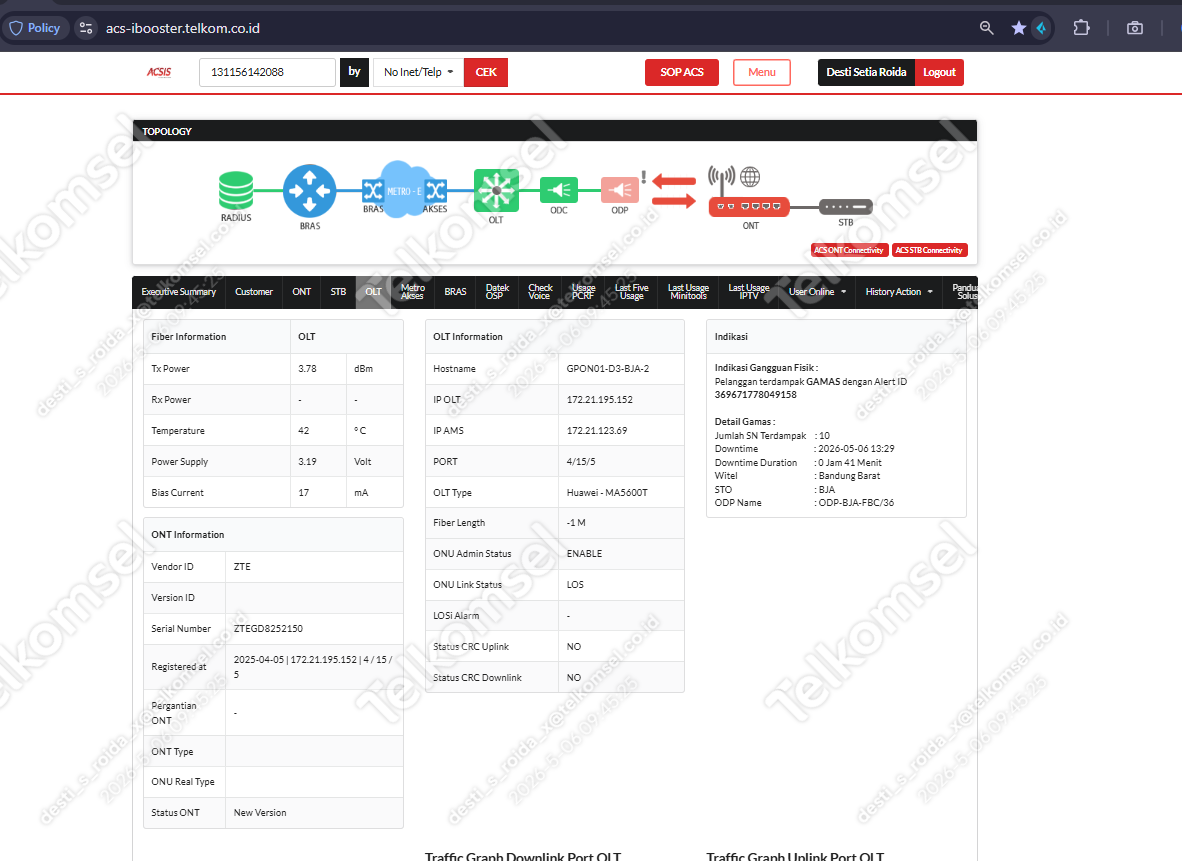The width and height of the screenshot is (1182, 861).
Task: Click the ACSIS logo
Action: tap(159, 72)
